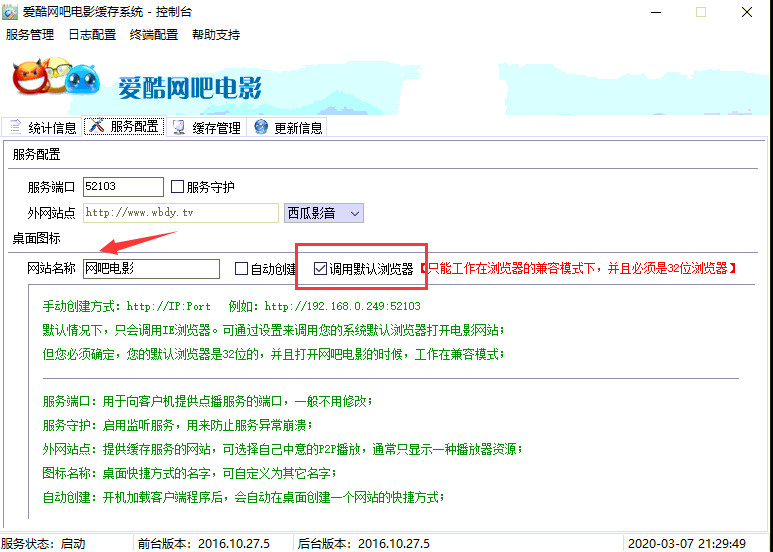
Task: Click the 网站名称 field with 网吧电影
Action: point(151,269)
